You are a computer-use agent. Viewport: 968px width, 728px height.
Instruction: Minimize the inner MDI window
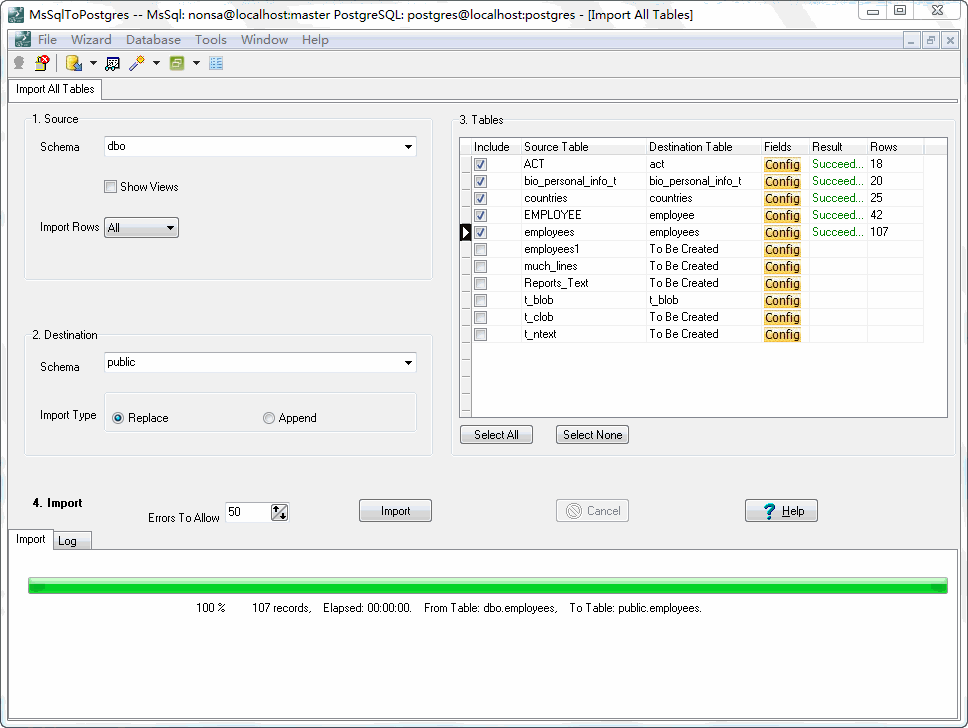911,41
